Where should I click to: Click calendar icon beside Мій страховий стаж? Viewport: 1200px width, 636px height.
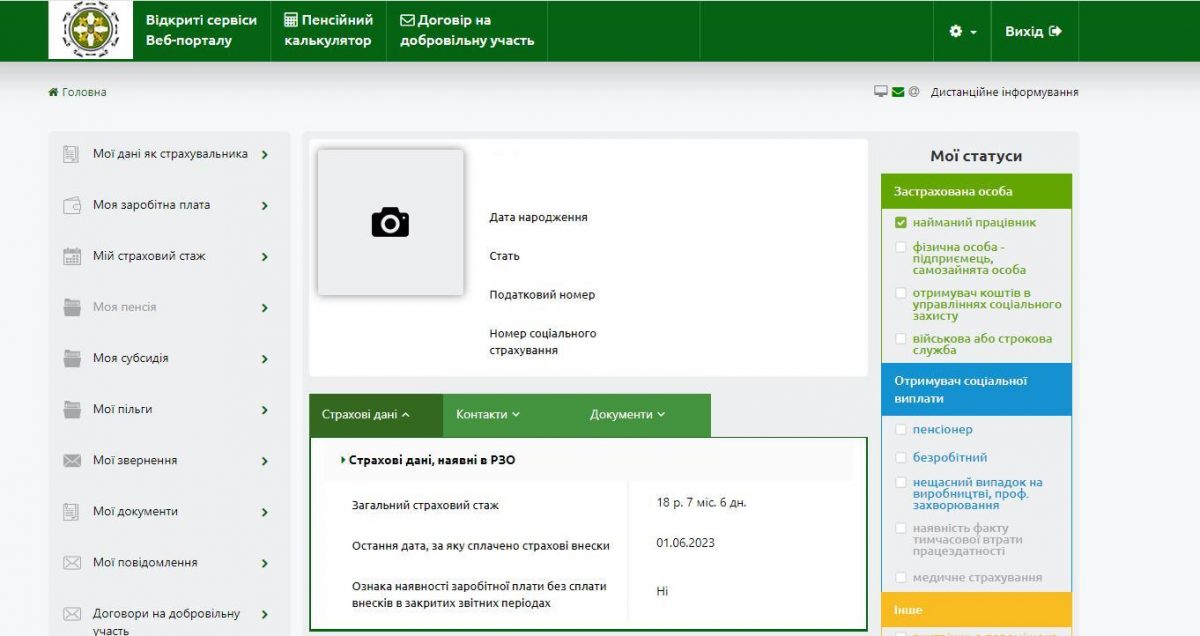[72, 256]
